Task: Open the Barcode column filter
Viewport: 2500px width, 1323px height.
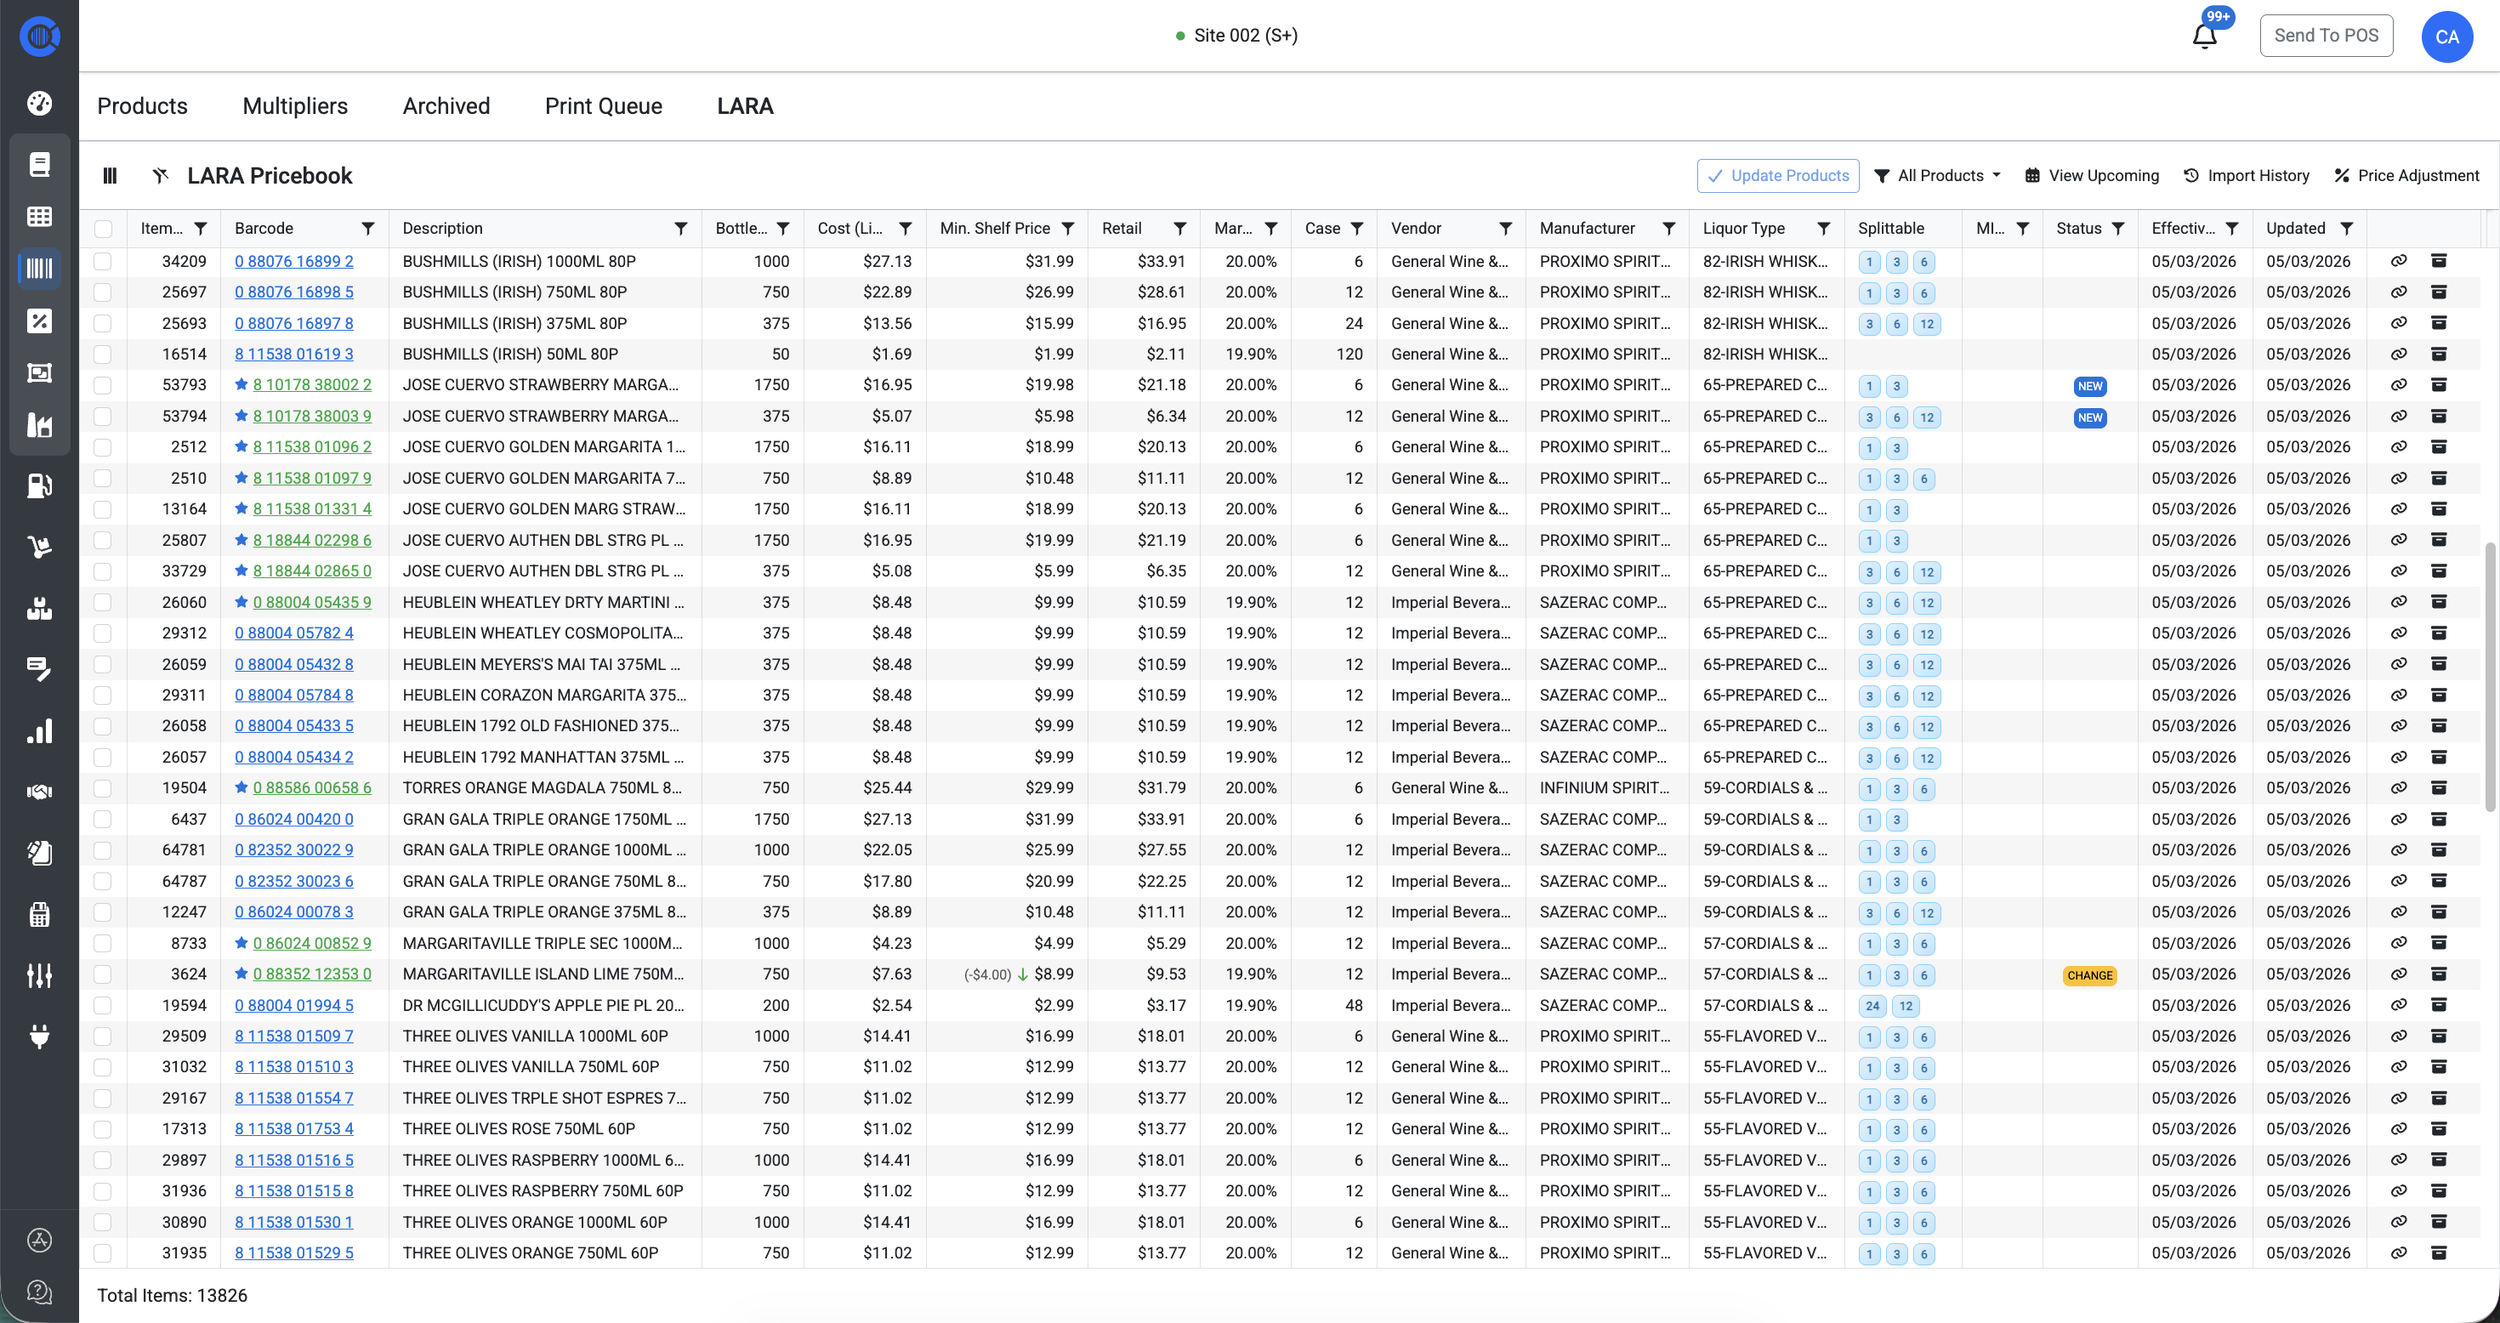Action: (x=368, y=229)
